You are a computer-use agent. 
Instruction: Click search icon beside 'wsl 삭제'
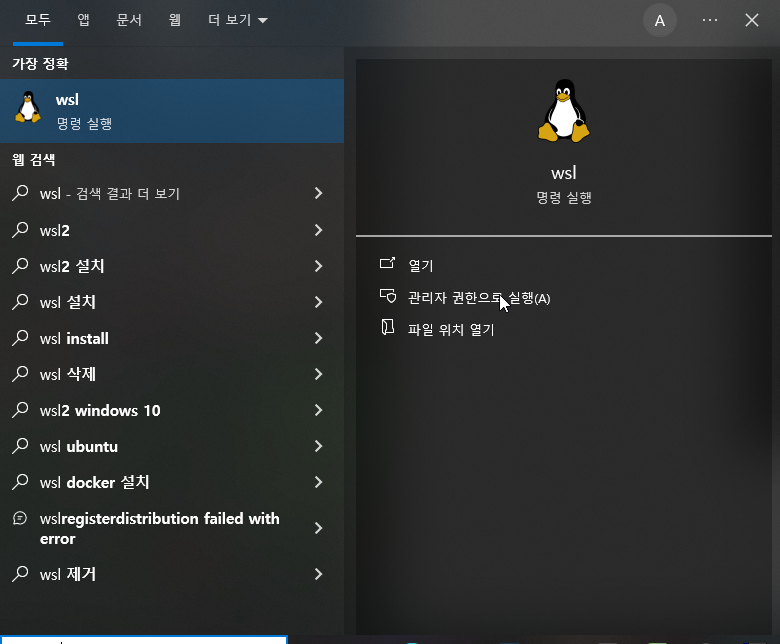point(20,373)
